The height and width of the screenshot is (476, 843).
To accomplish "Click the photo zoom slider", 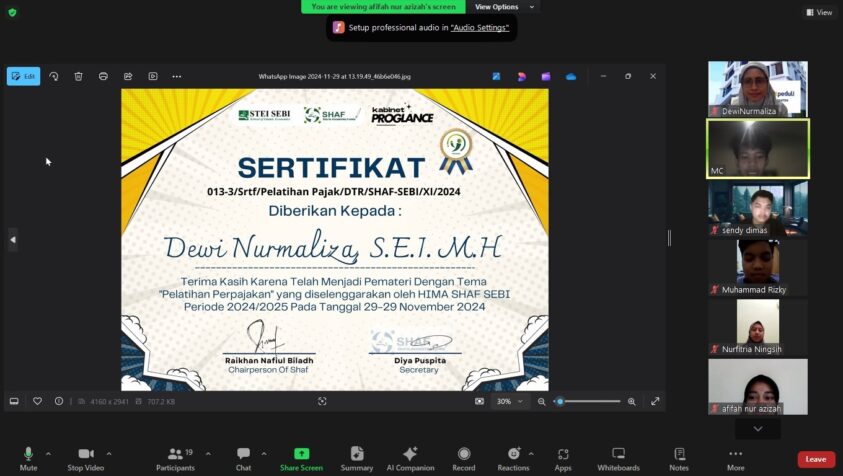I will (x=590, y=401).
